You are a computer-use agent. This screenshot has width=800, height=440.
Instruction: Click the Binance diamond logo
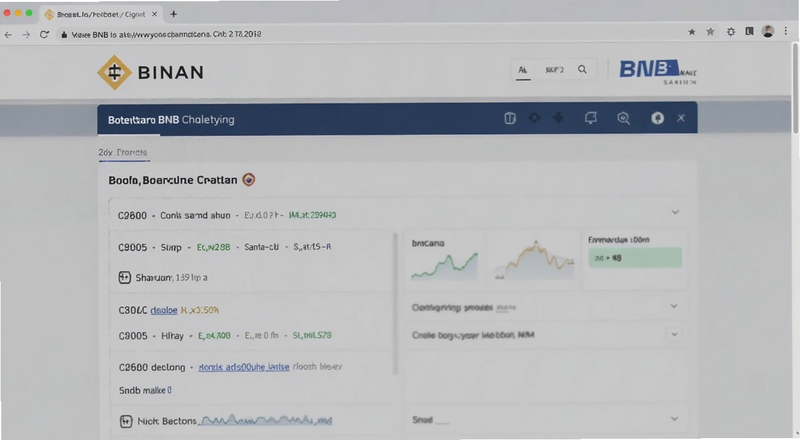[x=114, y=72]
